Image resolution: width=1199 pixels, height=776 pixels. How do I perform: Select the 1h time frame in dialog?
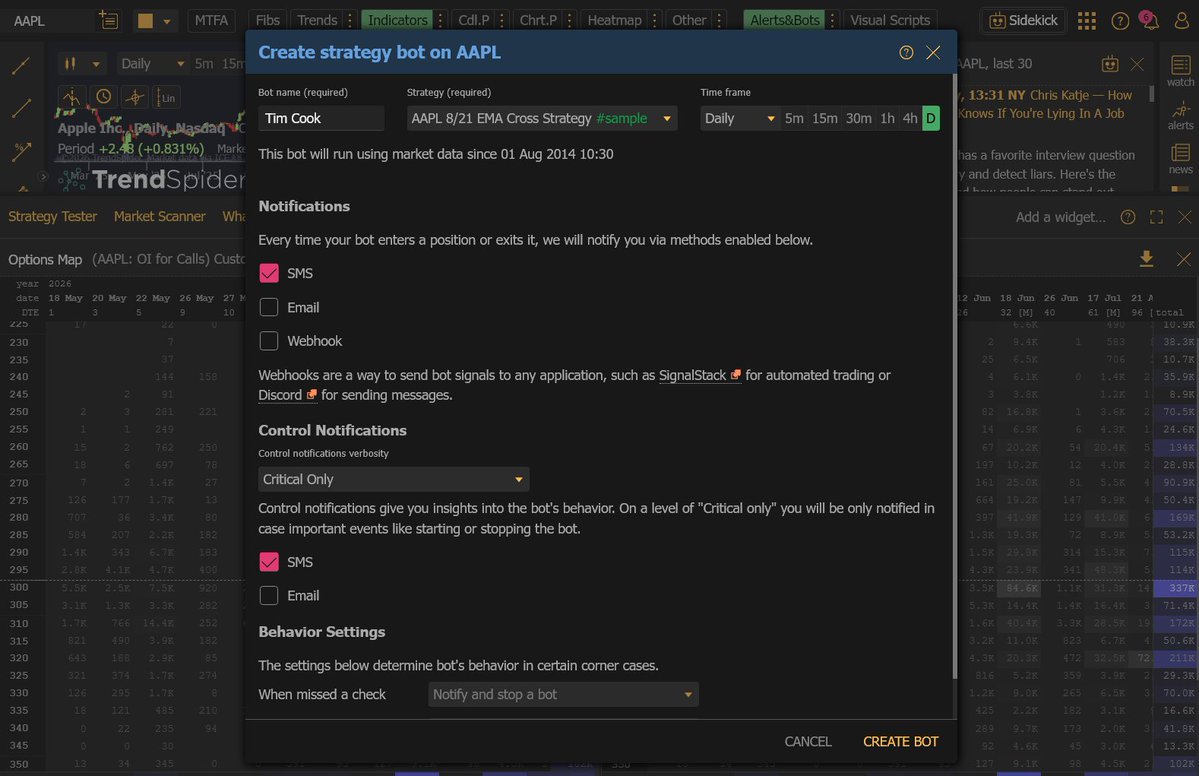pyautogui.click(x=887, y=119)
